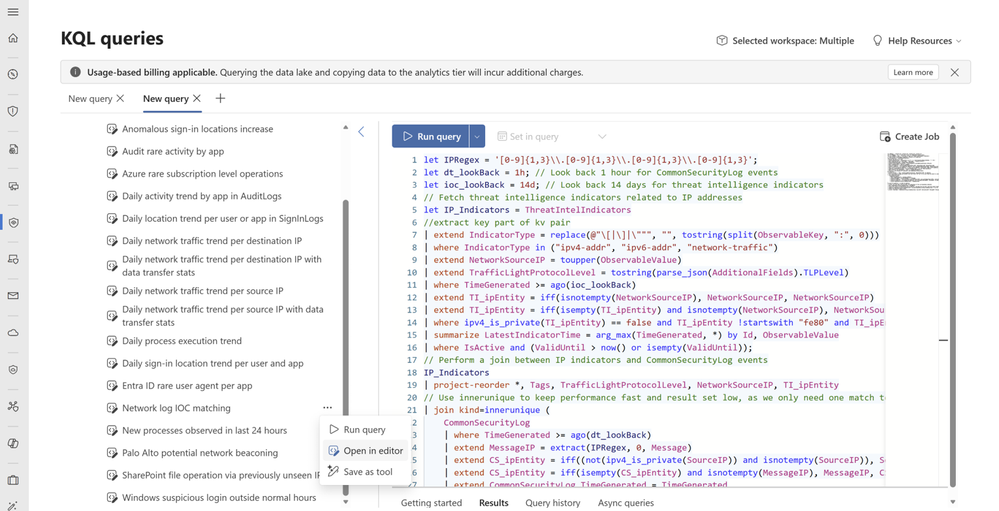Open the briefcase icon in the sidebar
The image size is (999, 511).
pos(13,480)
